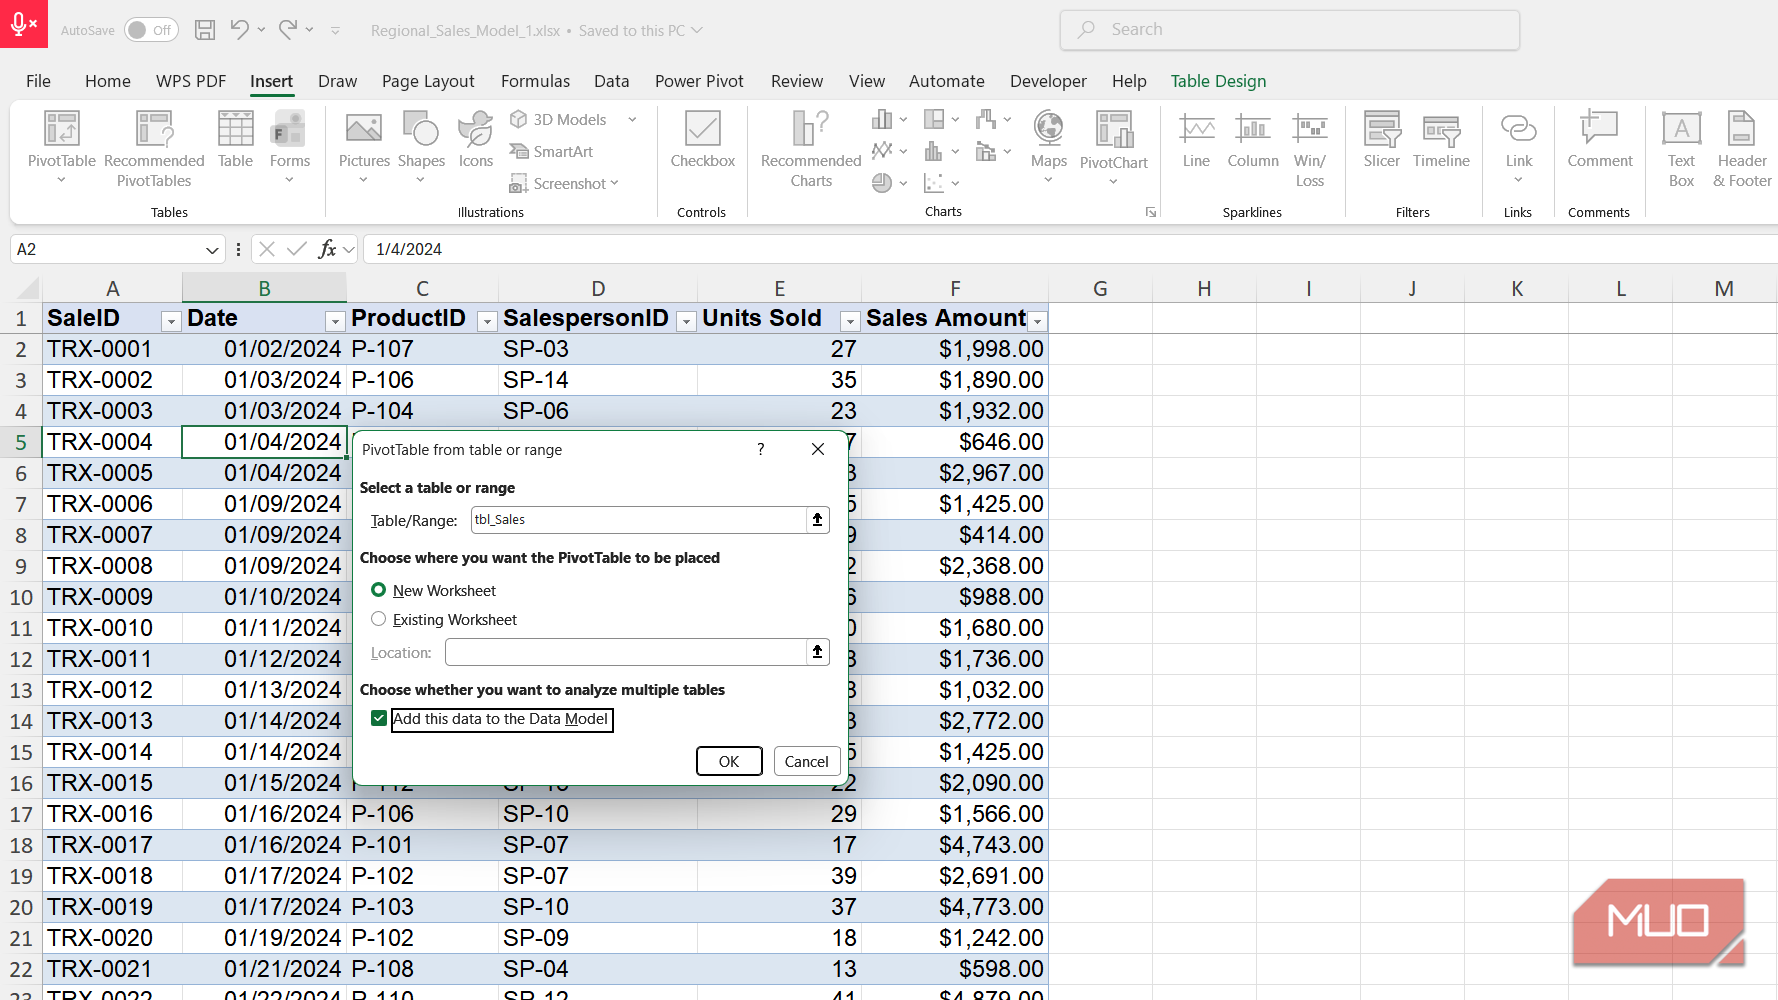Open the ProductID column filter dropdown
The height and width of the screenshot is (1000, 1778).
[487, 321]
